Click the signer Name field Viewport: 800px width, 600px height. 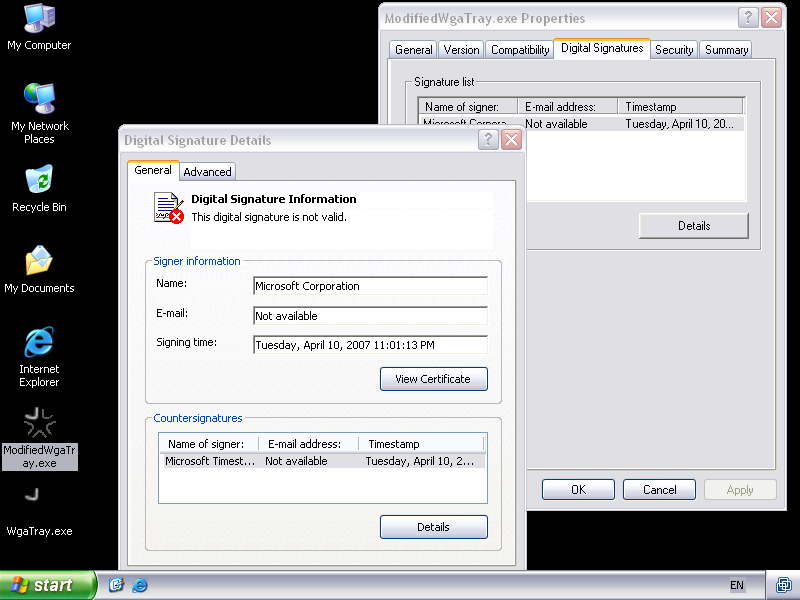370,286
